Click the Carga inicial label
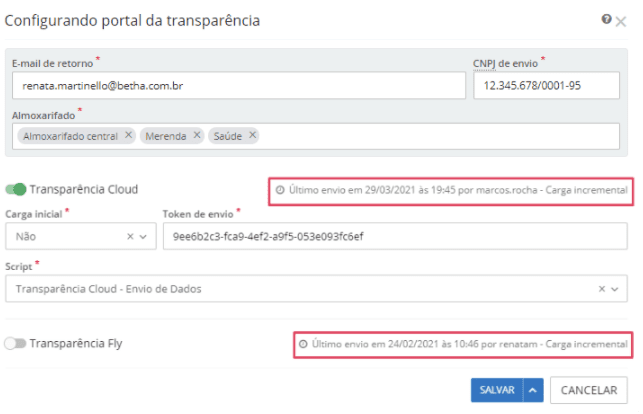Screen dimensions: 643x414 pos(34,214)
